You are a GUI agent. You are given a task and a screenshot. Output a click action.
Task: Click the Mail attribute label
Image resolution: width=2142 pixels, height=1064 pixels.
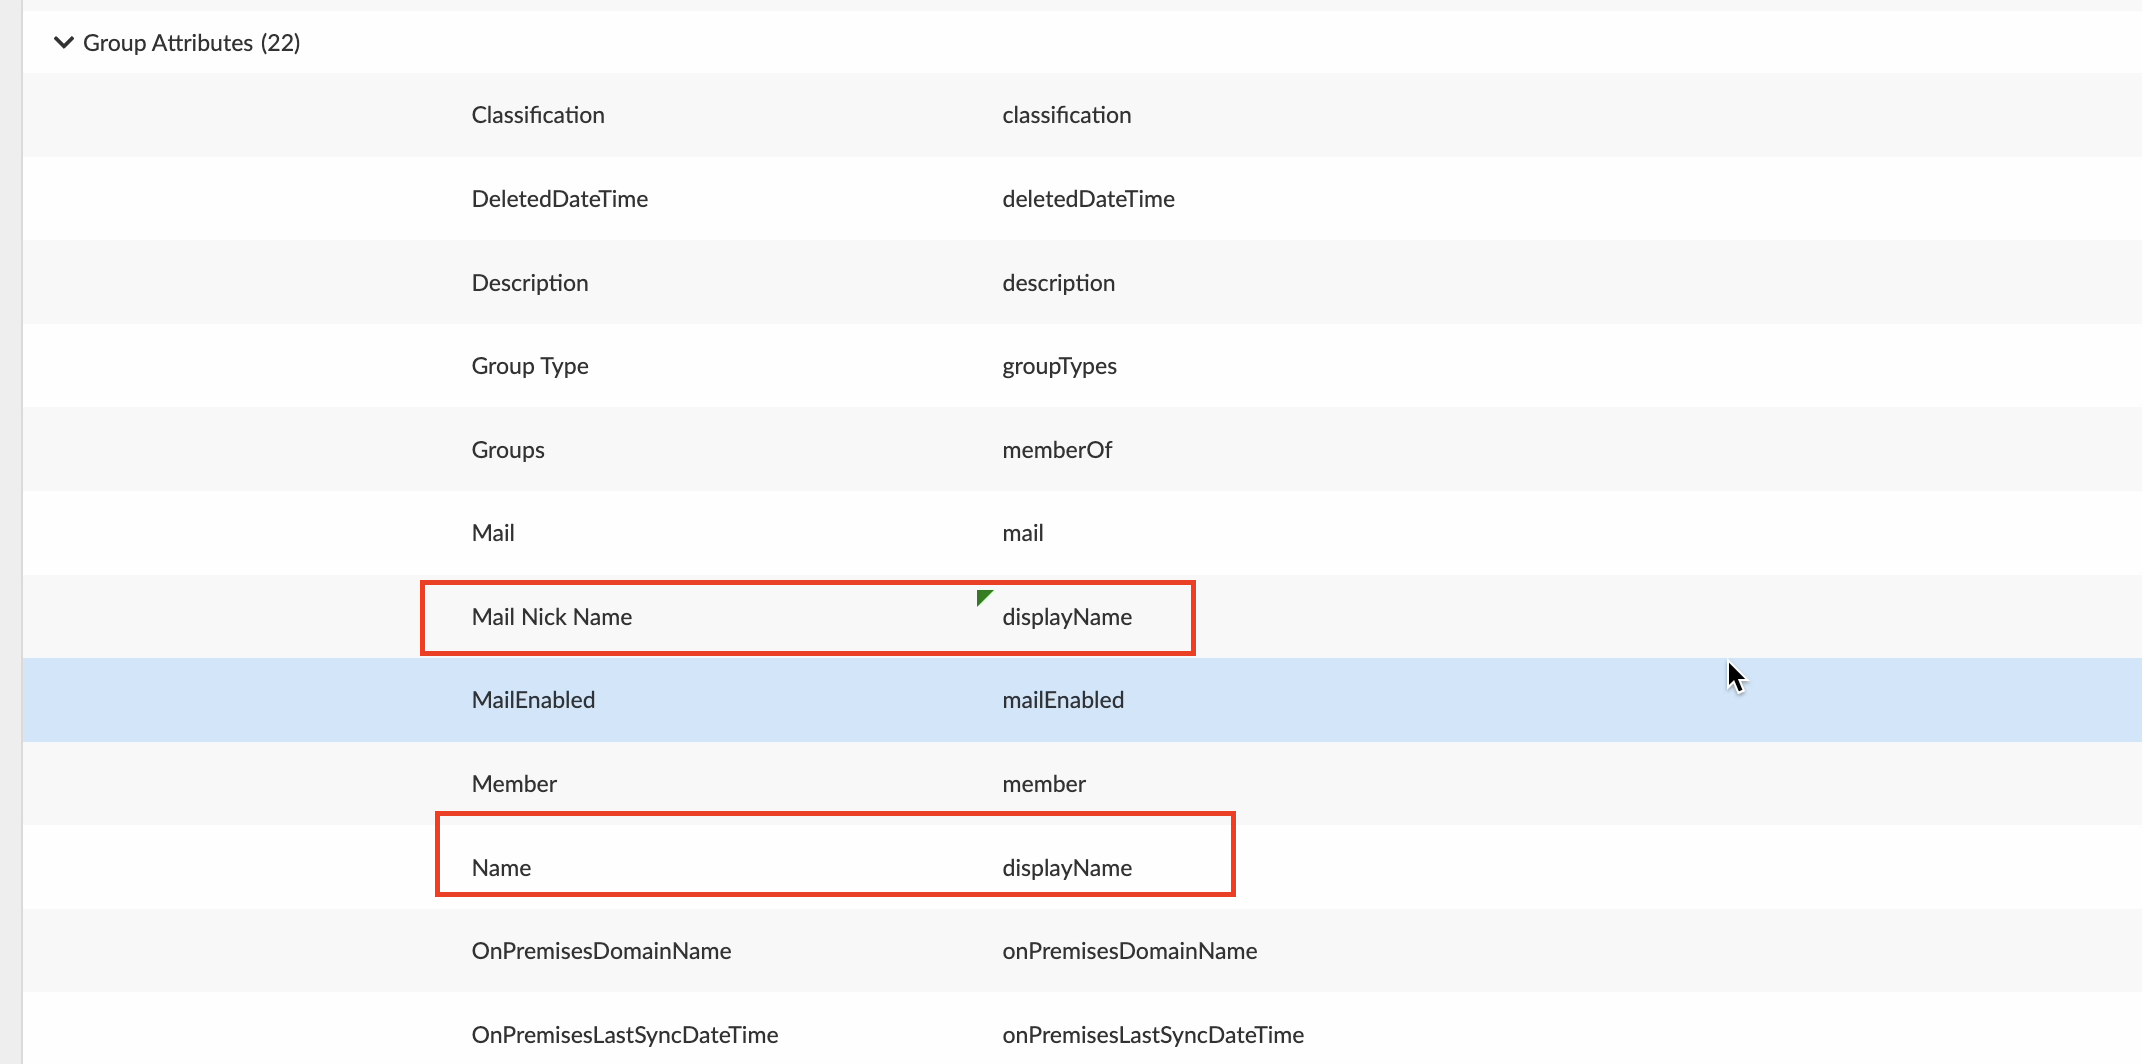pyautogui.click(x=493, y=533)
